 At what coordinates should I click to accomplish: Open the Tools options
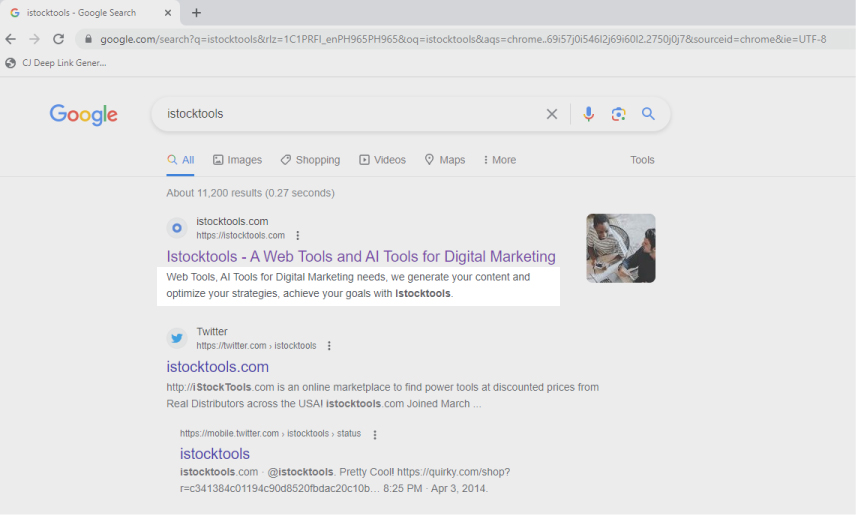642,160
